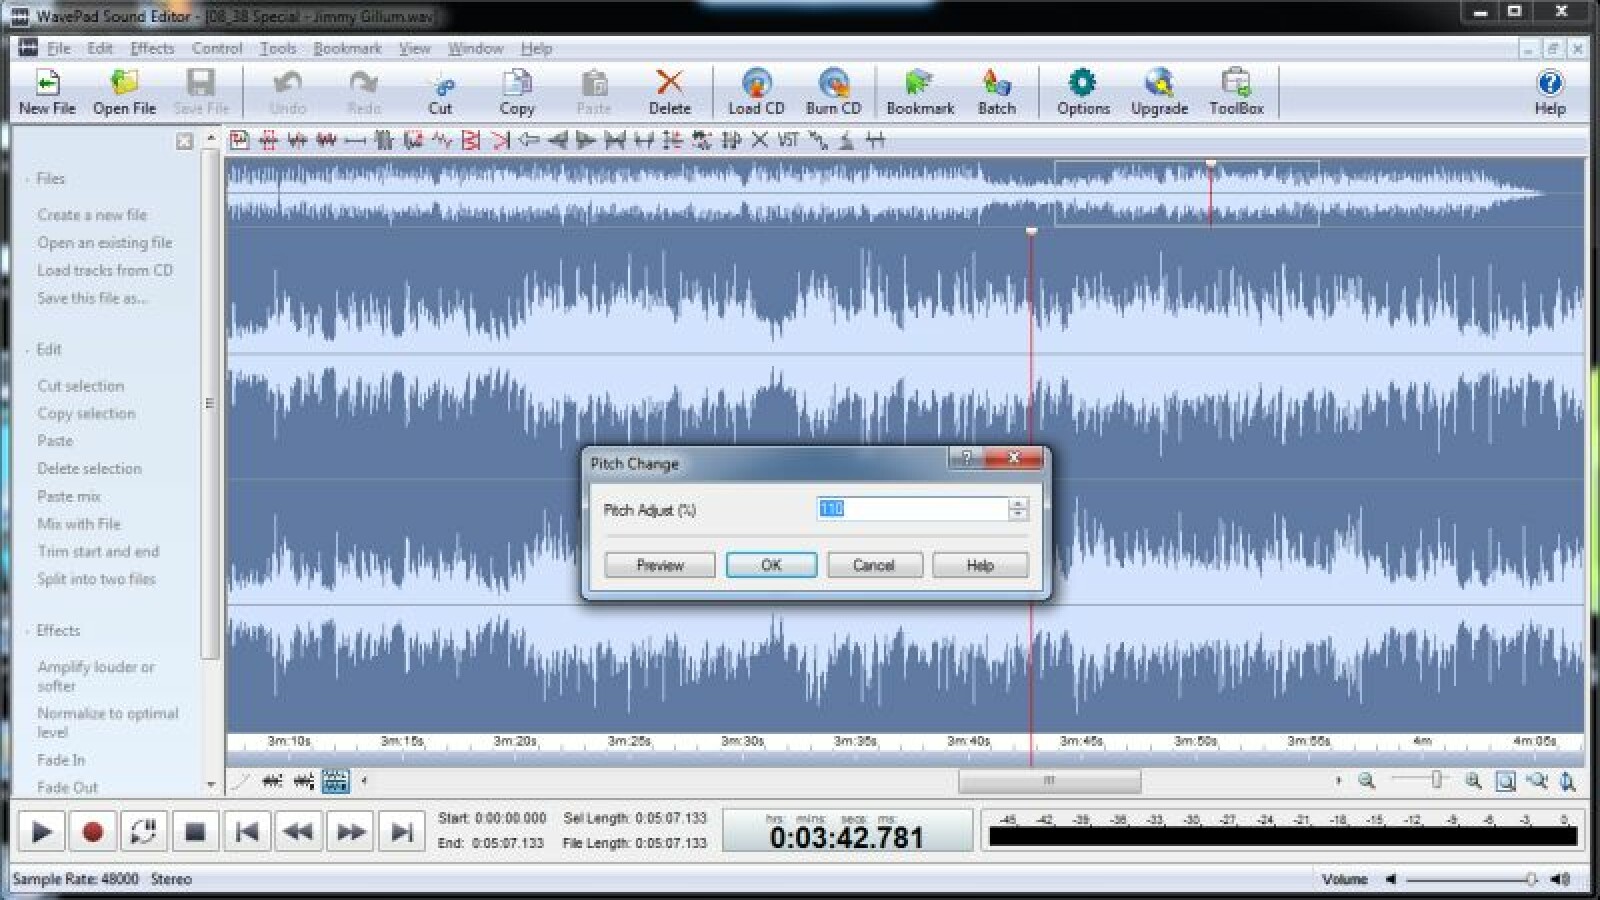Toggle loop playback in the transport controls
Viewport: 1600px width, 900px height.
coord(143,830)
